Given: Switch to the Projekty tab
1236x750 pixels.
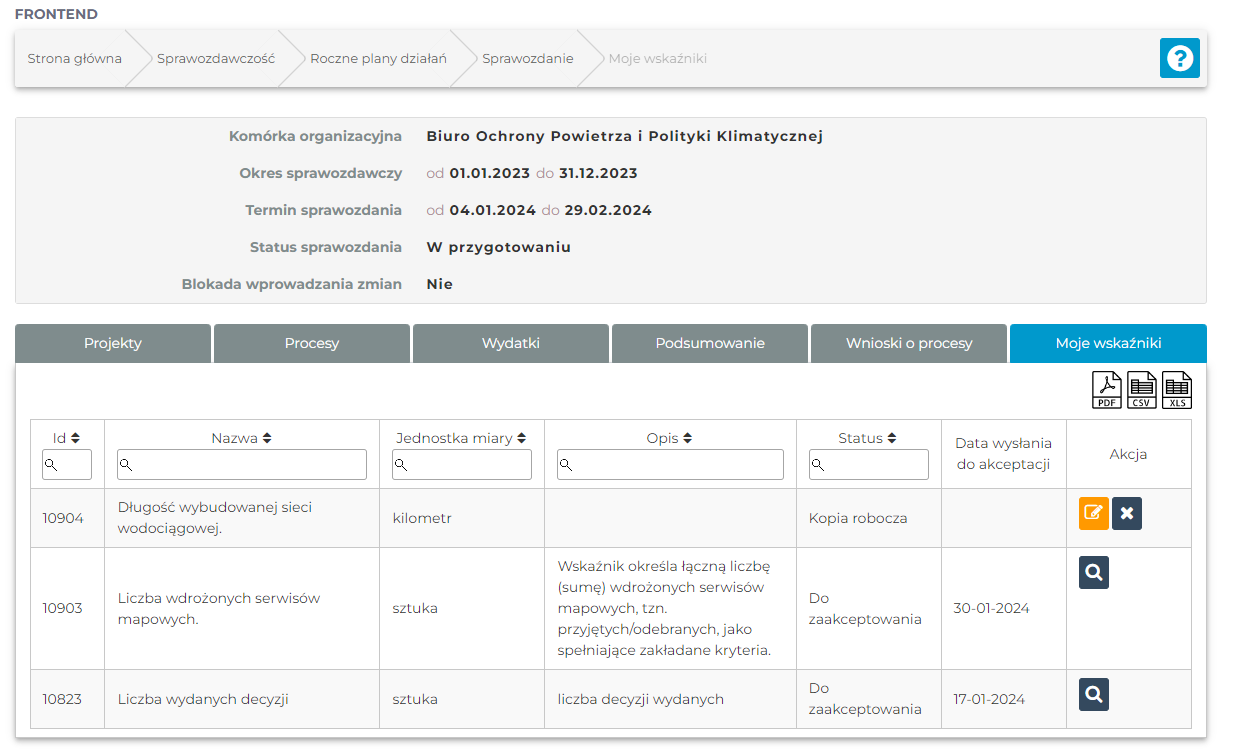Looking at the screenshot, I should (113, 343).
